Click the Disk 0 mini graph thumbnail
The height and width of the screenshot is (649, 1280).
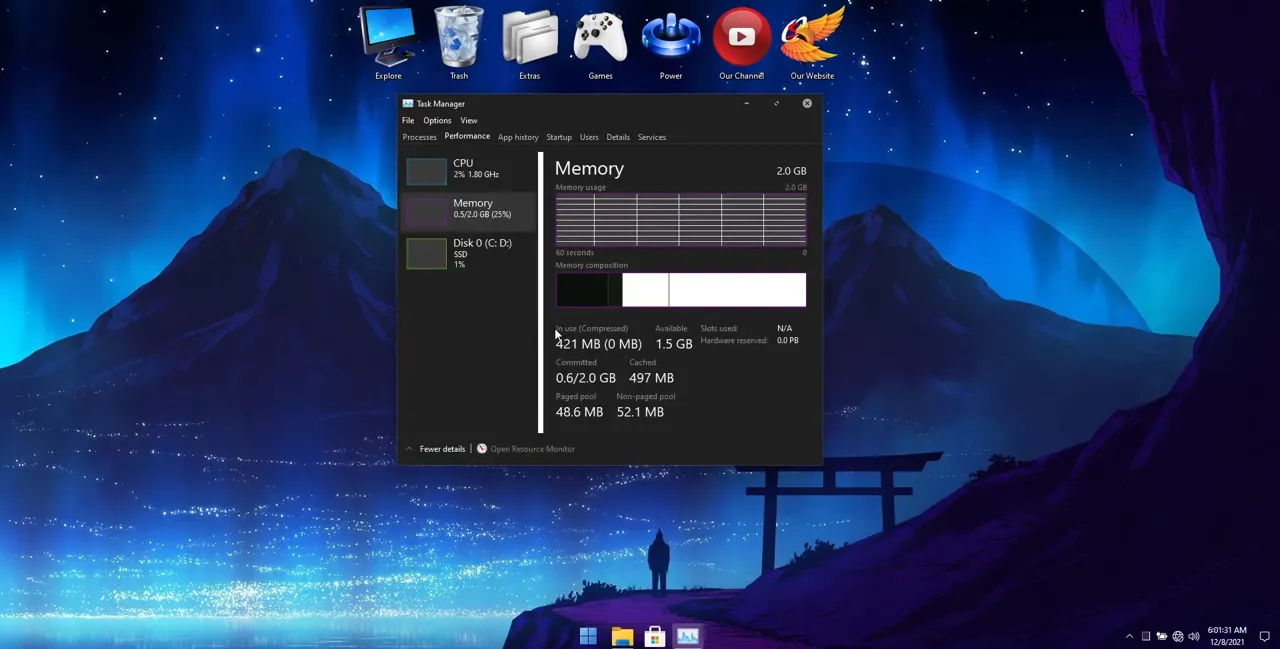pyautogui.click(x=426, y=253)
